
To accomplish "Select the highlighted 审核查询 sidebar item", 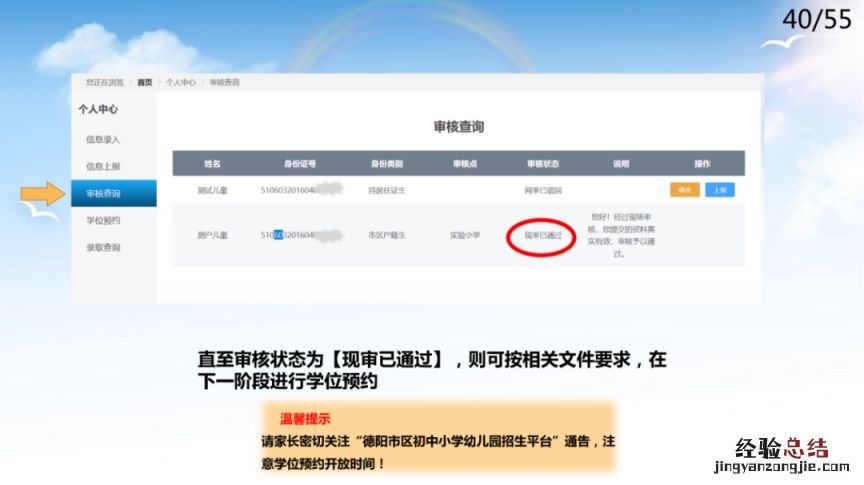I will coord(114,193).
